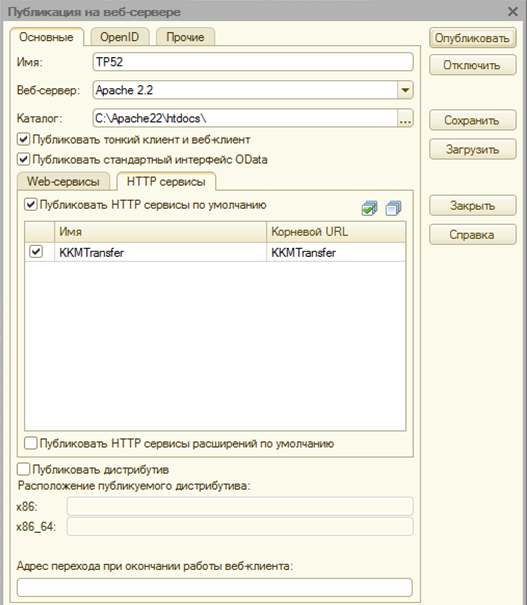Viewport: 527px width, 605px height.
Task: Expand the Веб-сервер dropdown arrow
Action: [405, 90]
